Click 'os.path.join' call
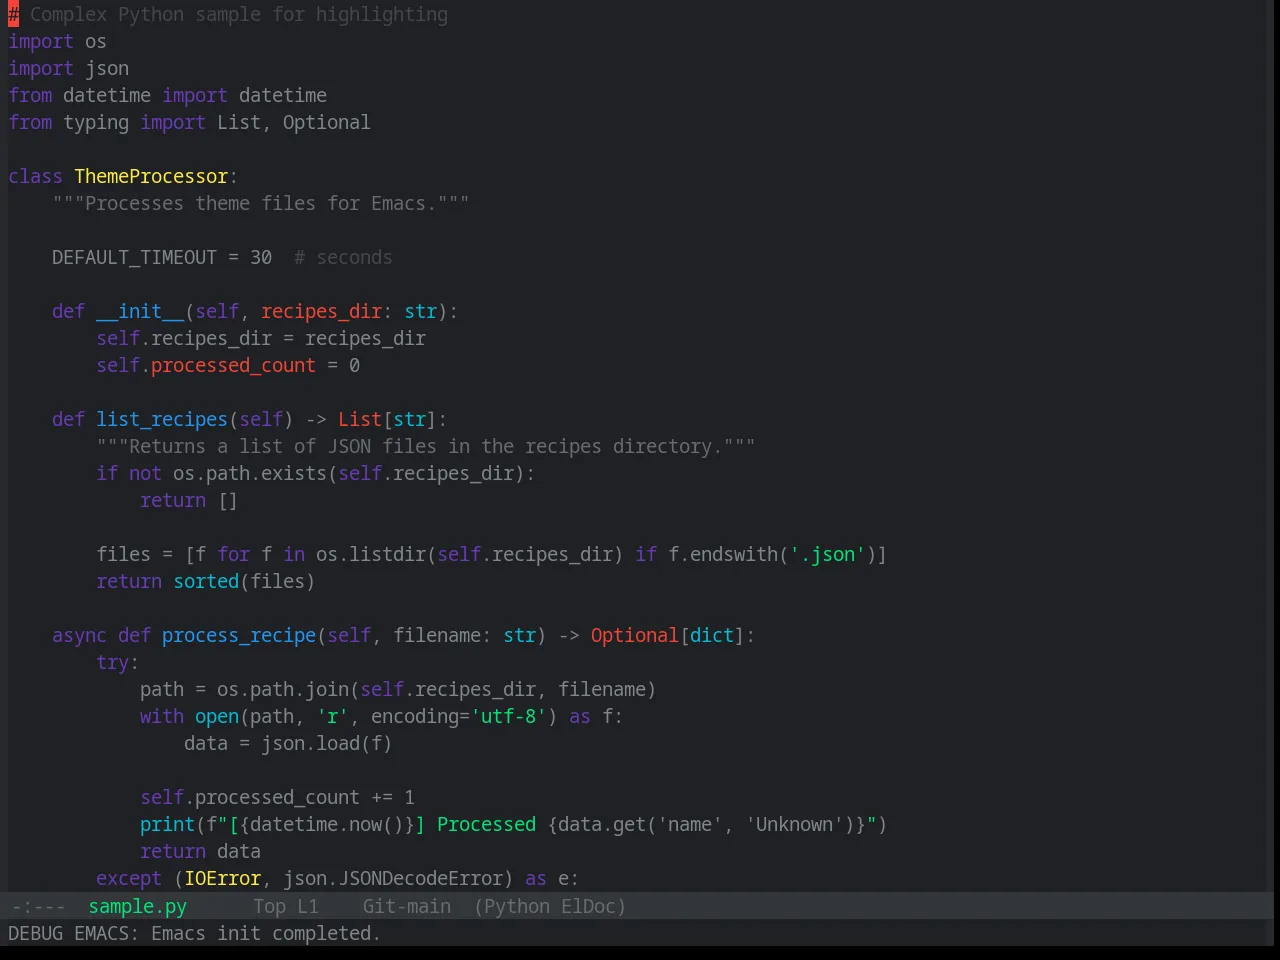 pos(283,689)
